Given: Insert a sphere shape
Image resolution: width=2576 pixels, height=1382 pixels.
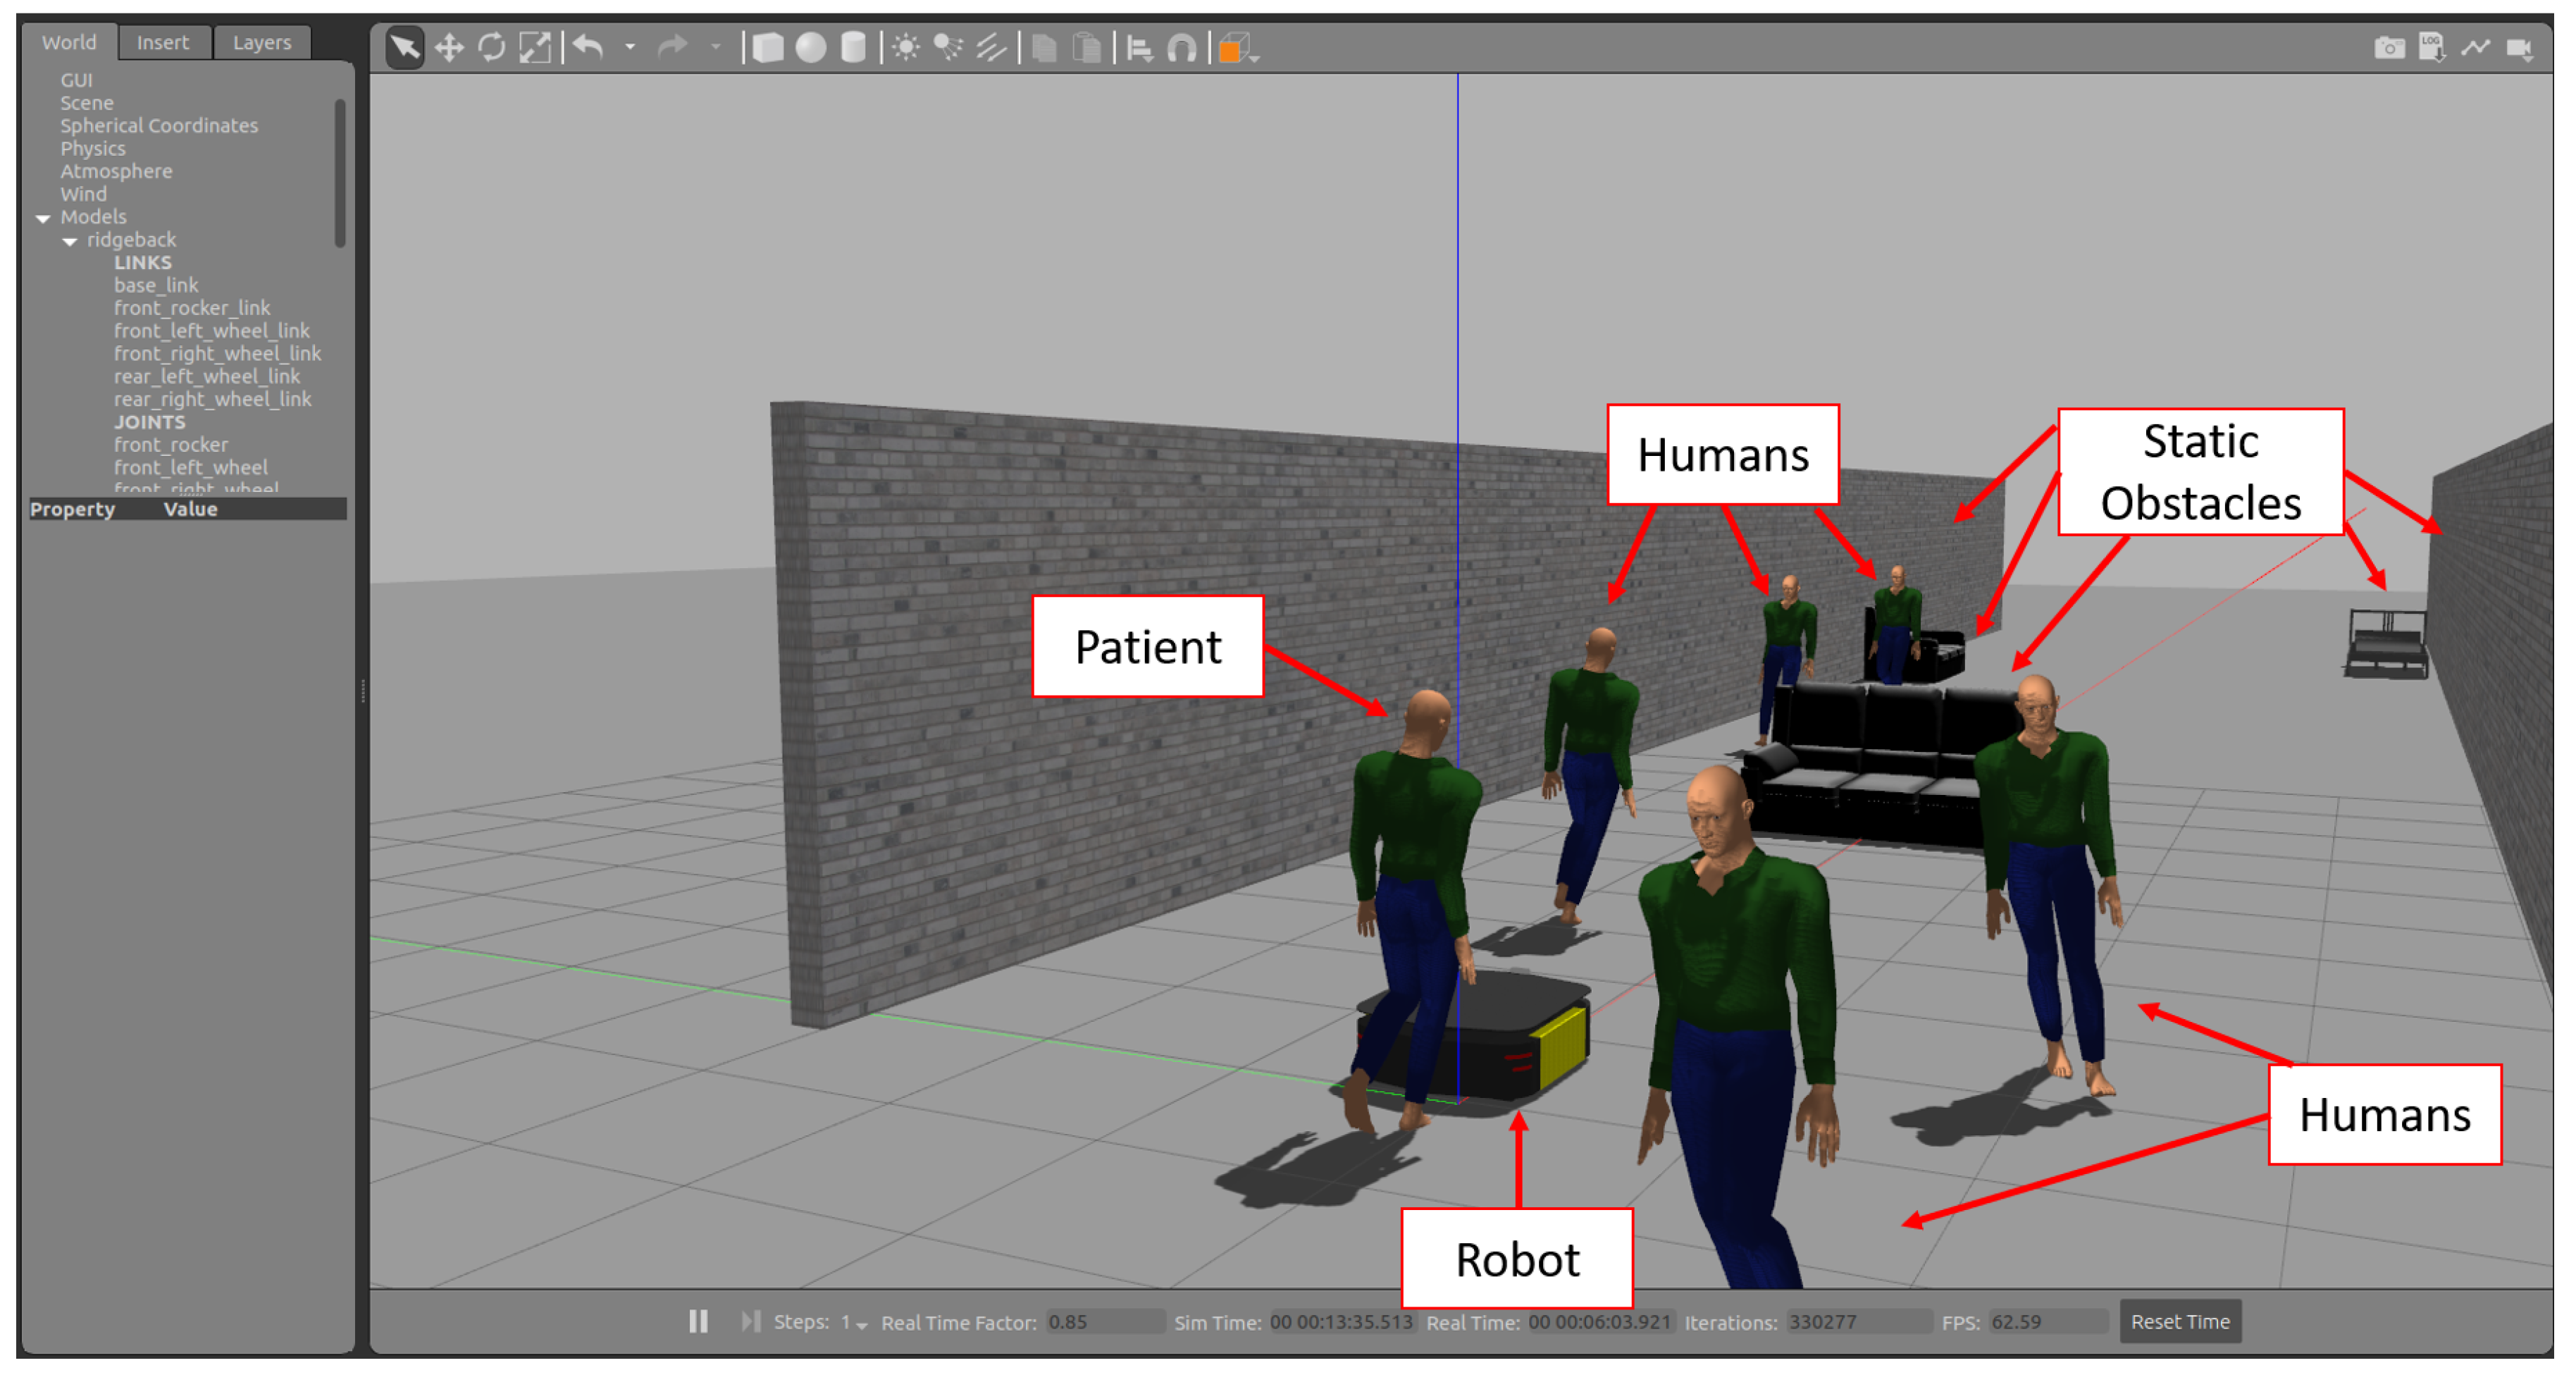Looking at the screenshot, I should tap(810, 47).
